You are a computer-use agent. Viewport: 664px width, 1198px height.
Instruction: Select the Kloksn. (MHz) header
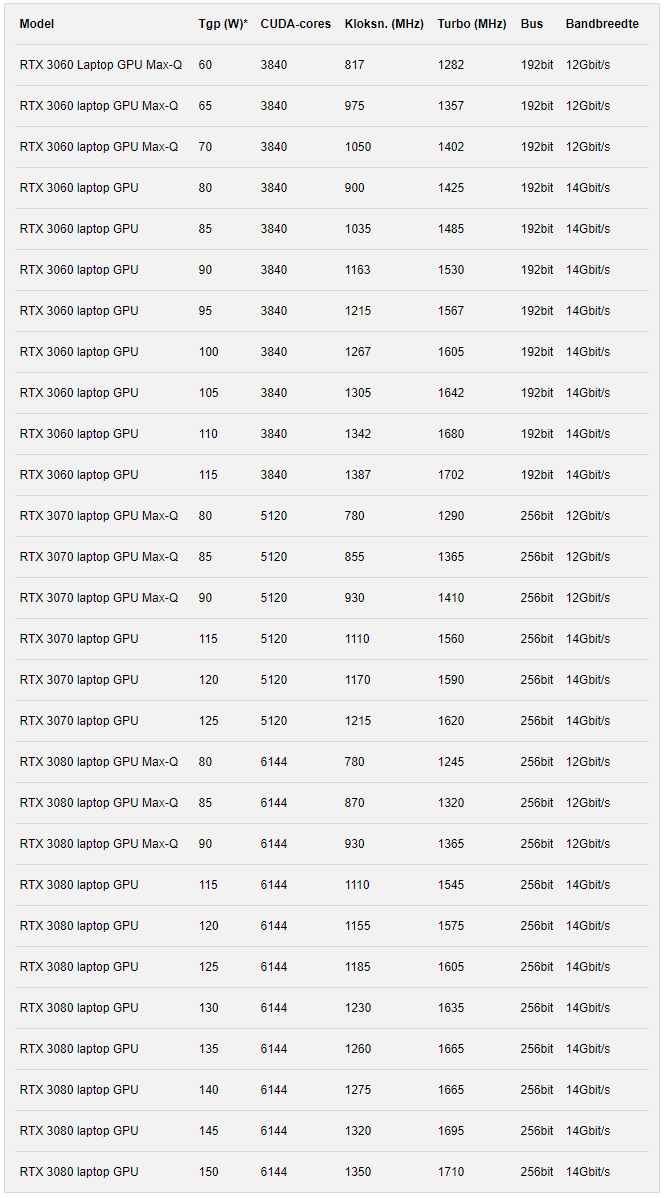[384, 24]
